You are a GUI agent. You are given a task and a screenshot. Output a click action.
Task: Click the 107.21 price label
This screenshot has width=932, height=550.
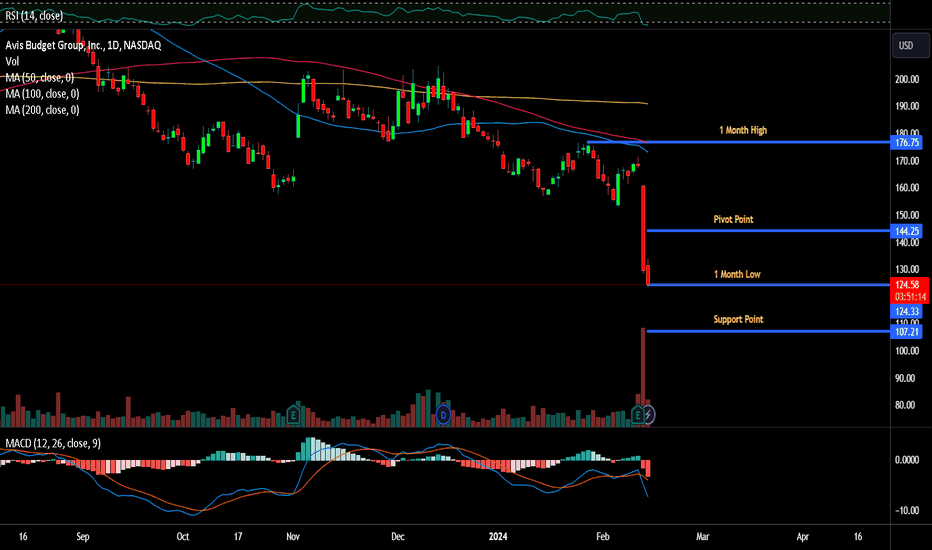(907, 331)
